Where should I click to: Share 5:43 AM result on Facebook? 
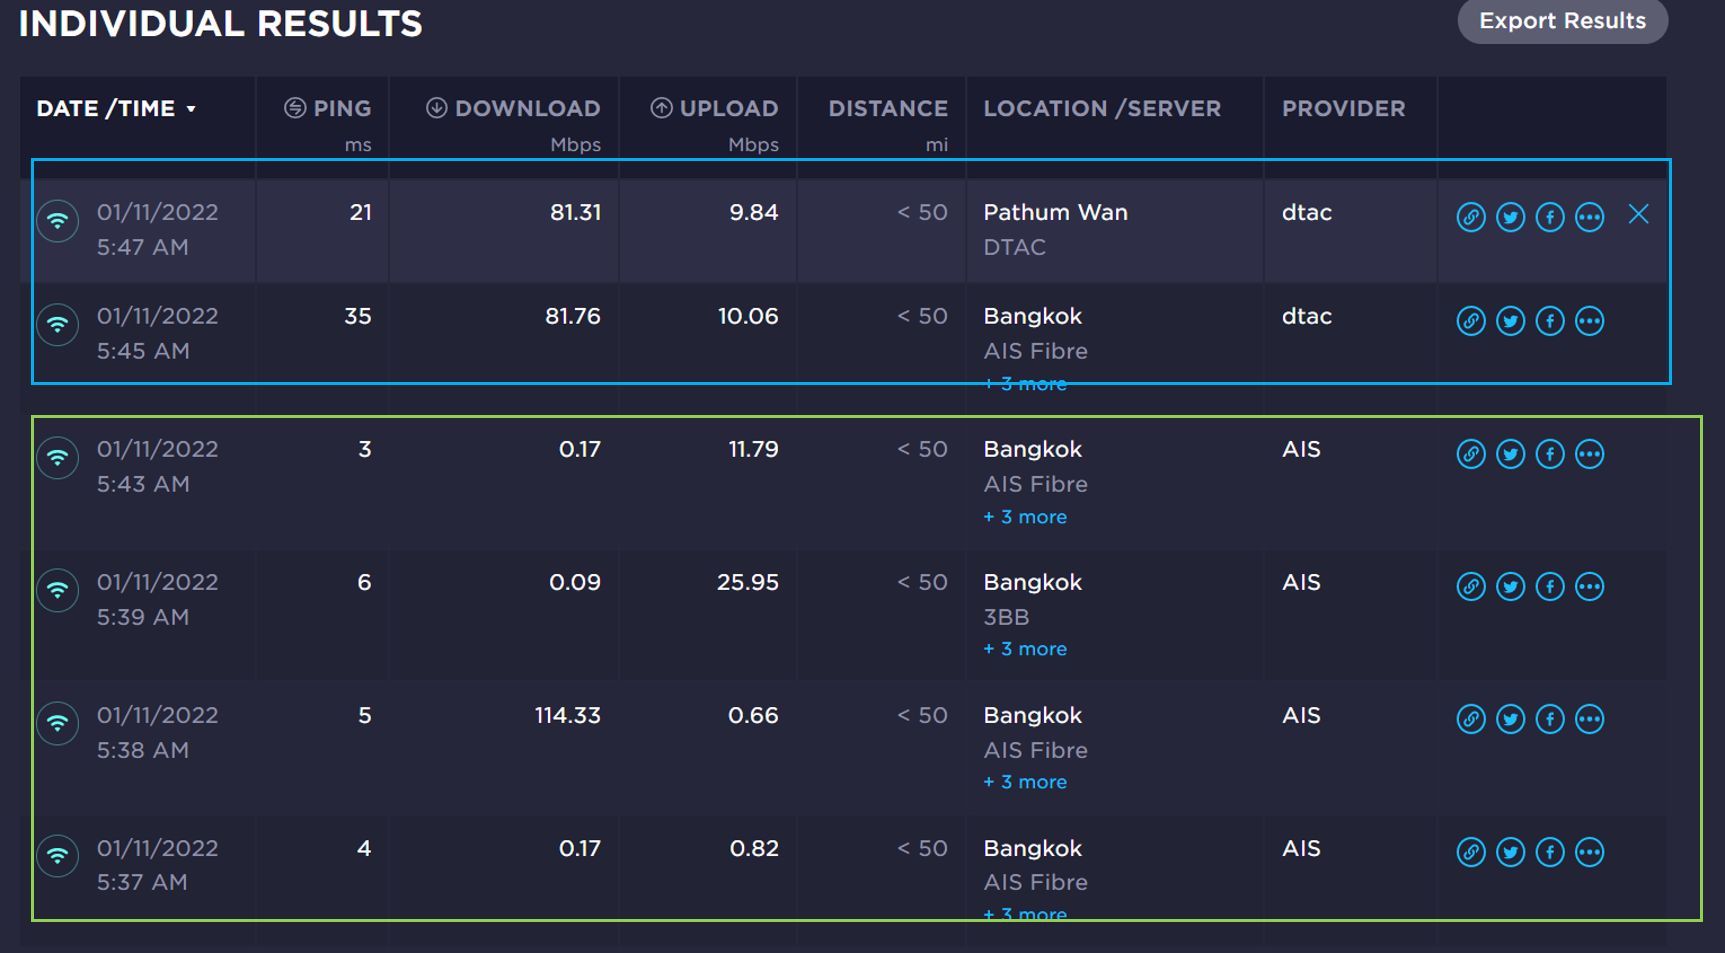(1550, 454)
